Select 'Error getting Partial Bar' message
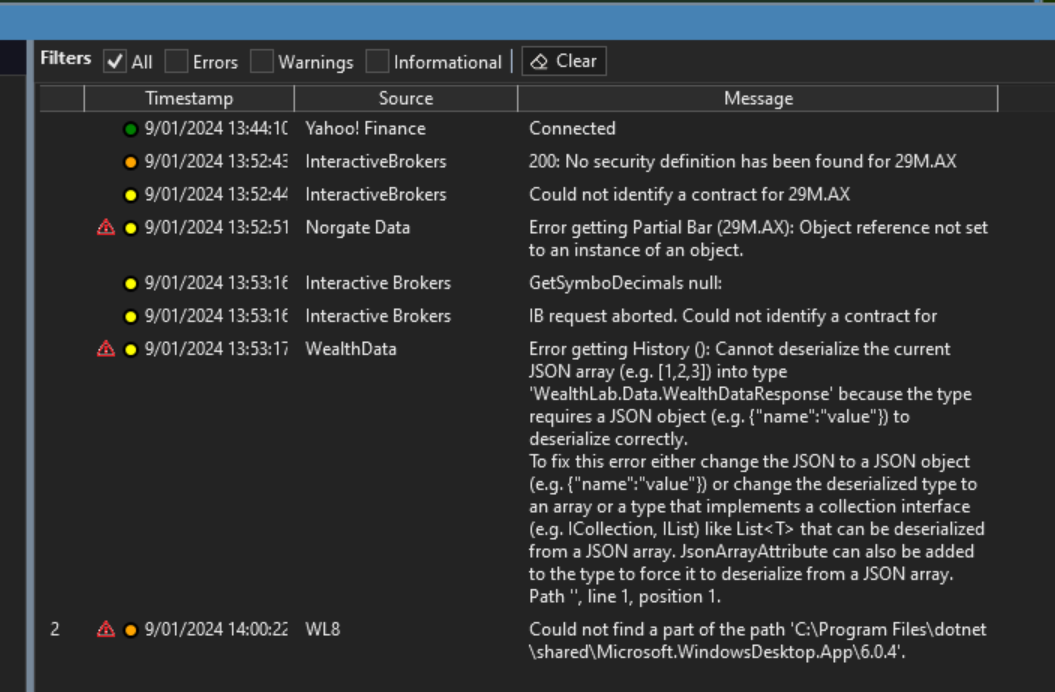The width and height of the screenshot is (1055, 692). tap(758, 239)
